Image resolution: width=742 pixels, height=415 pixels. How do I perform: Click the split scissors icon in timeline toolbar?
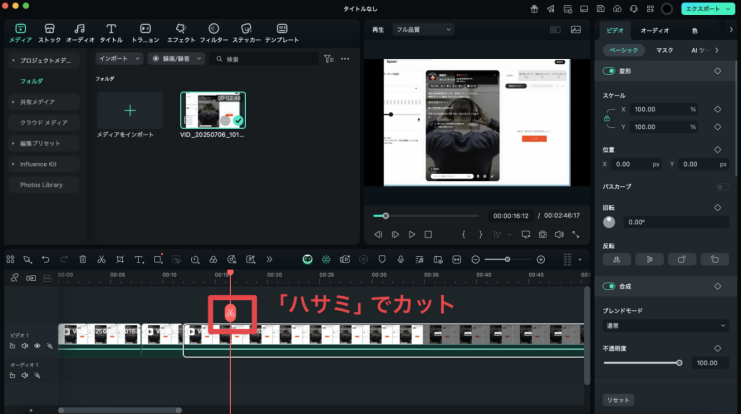pos(101,259)
